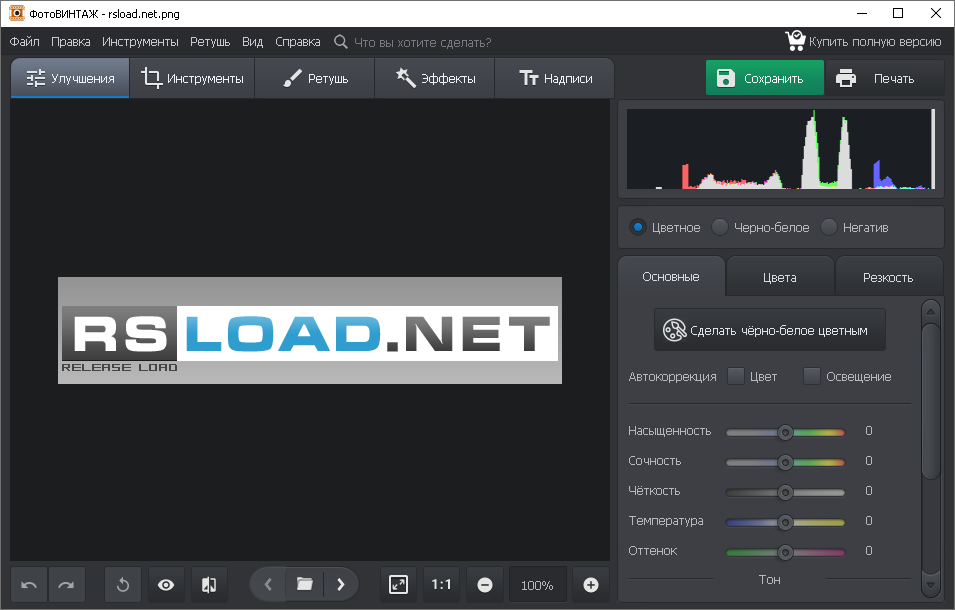Viewport: 955px width, 610px height.
Task: Zoom in with the plus icon
Action: click(x=591, y=585)
